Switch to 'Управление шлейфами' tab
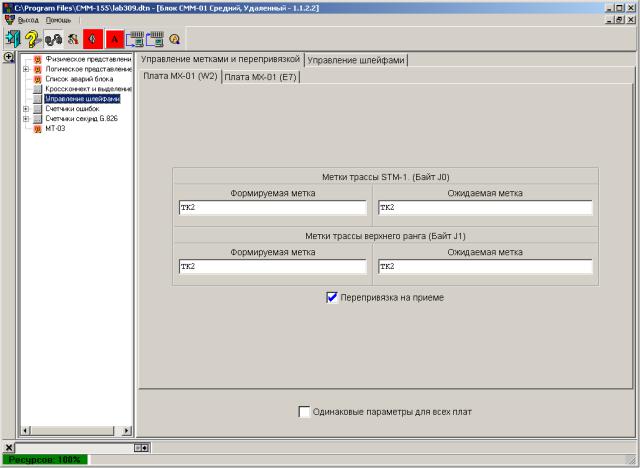The width and height of the screenshot is (640, 468). click(356, 60)
